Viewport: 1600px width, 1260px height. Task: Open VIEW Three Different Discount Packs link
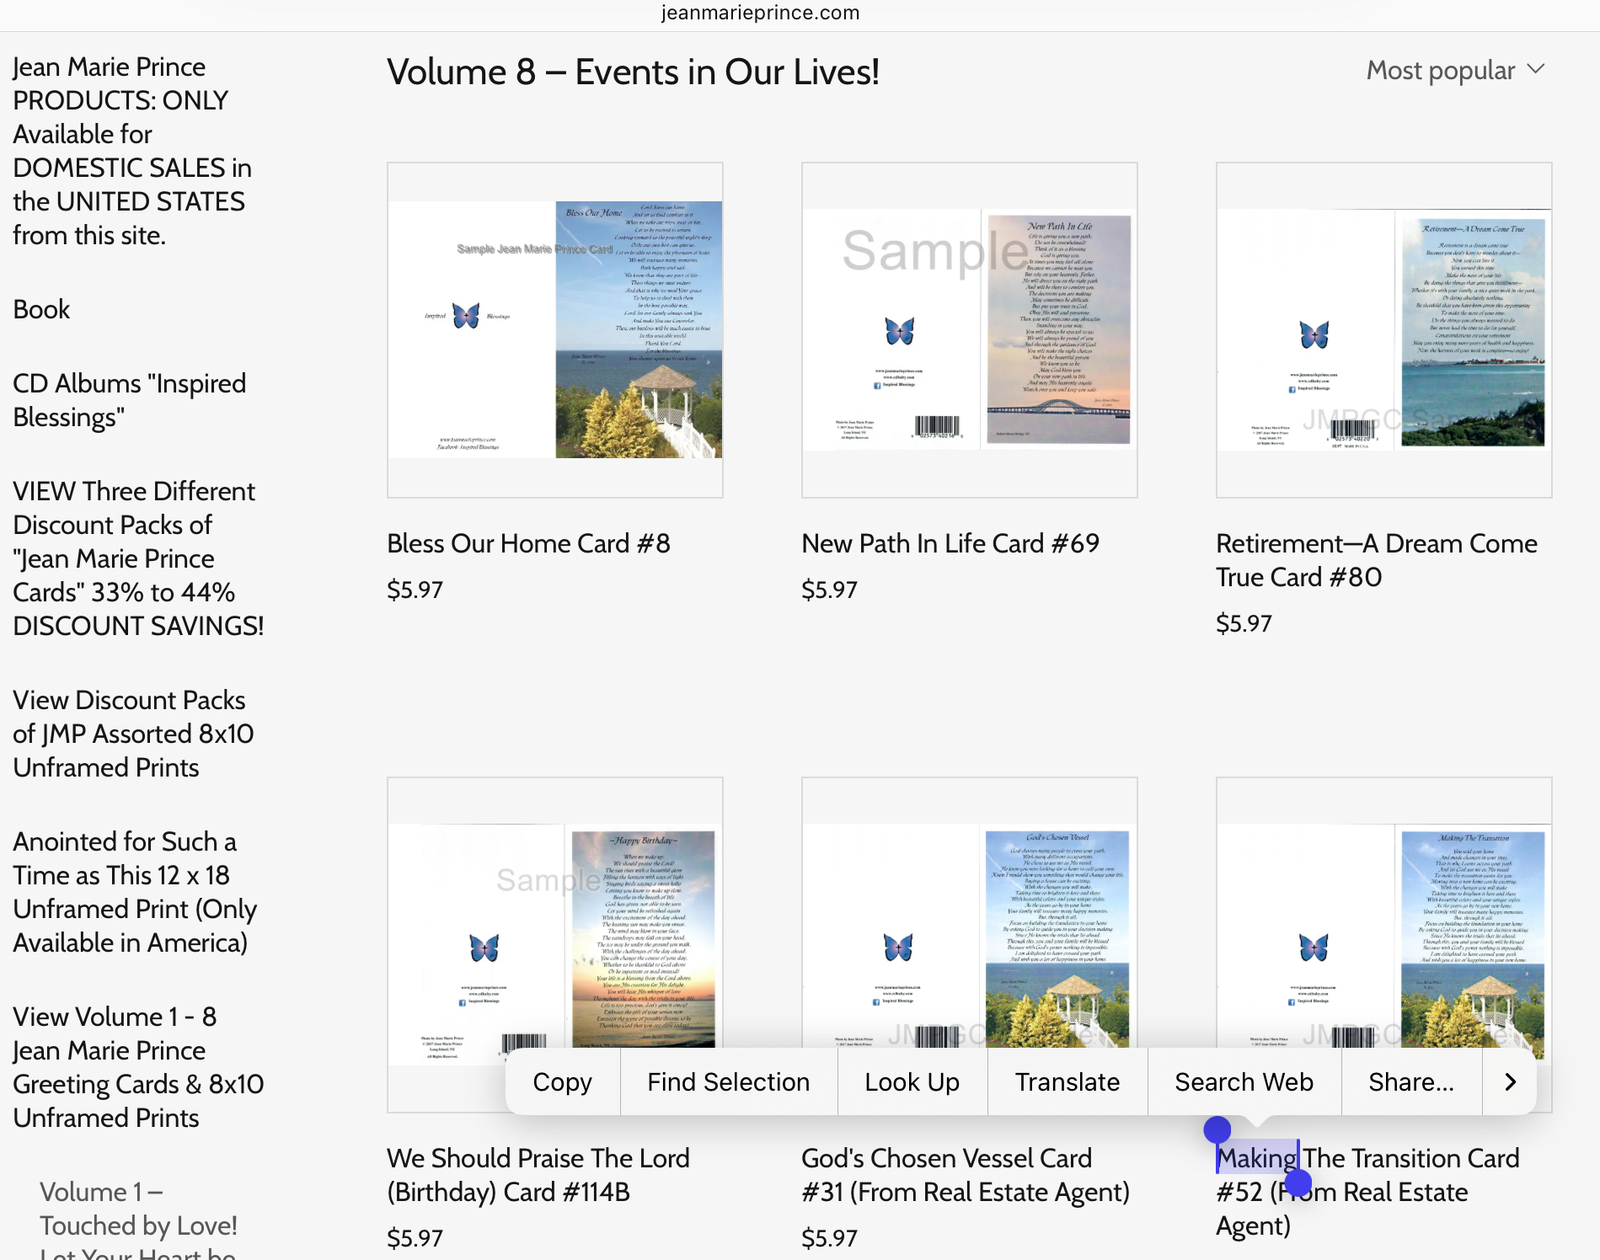138,558
